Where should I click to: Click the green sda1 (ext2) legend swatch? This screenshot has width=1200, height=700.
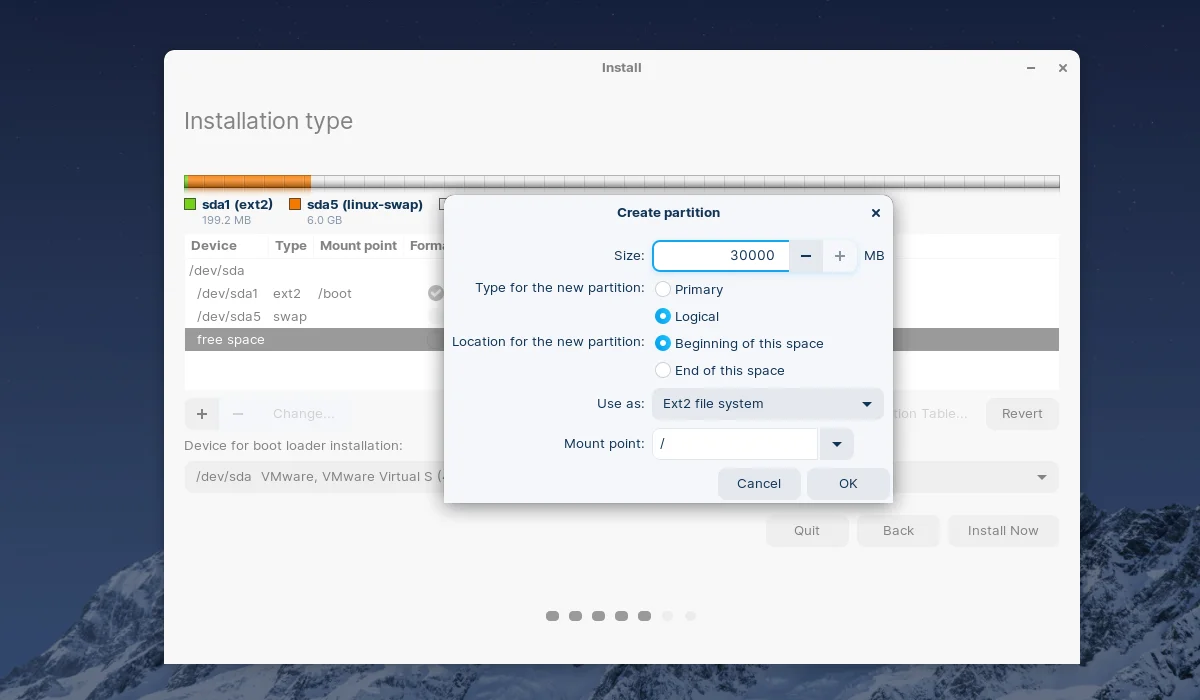point(190,204)
